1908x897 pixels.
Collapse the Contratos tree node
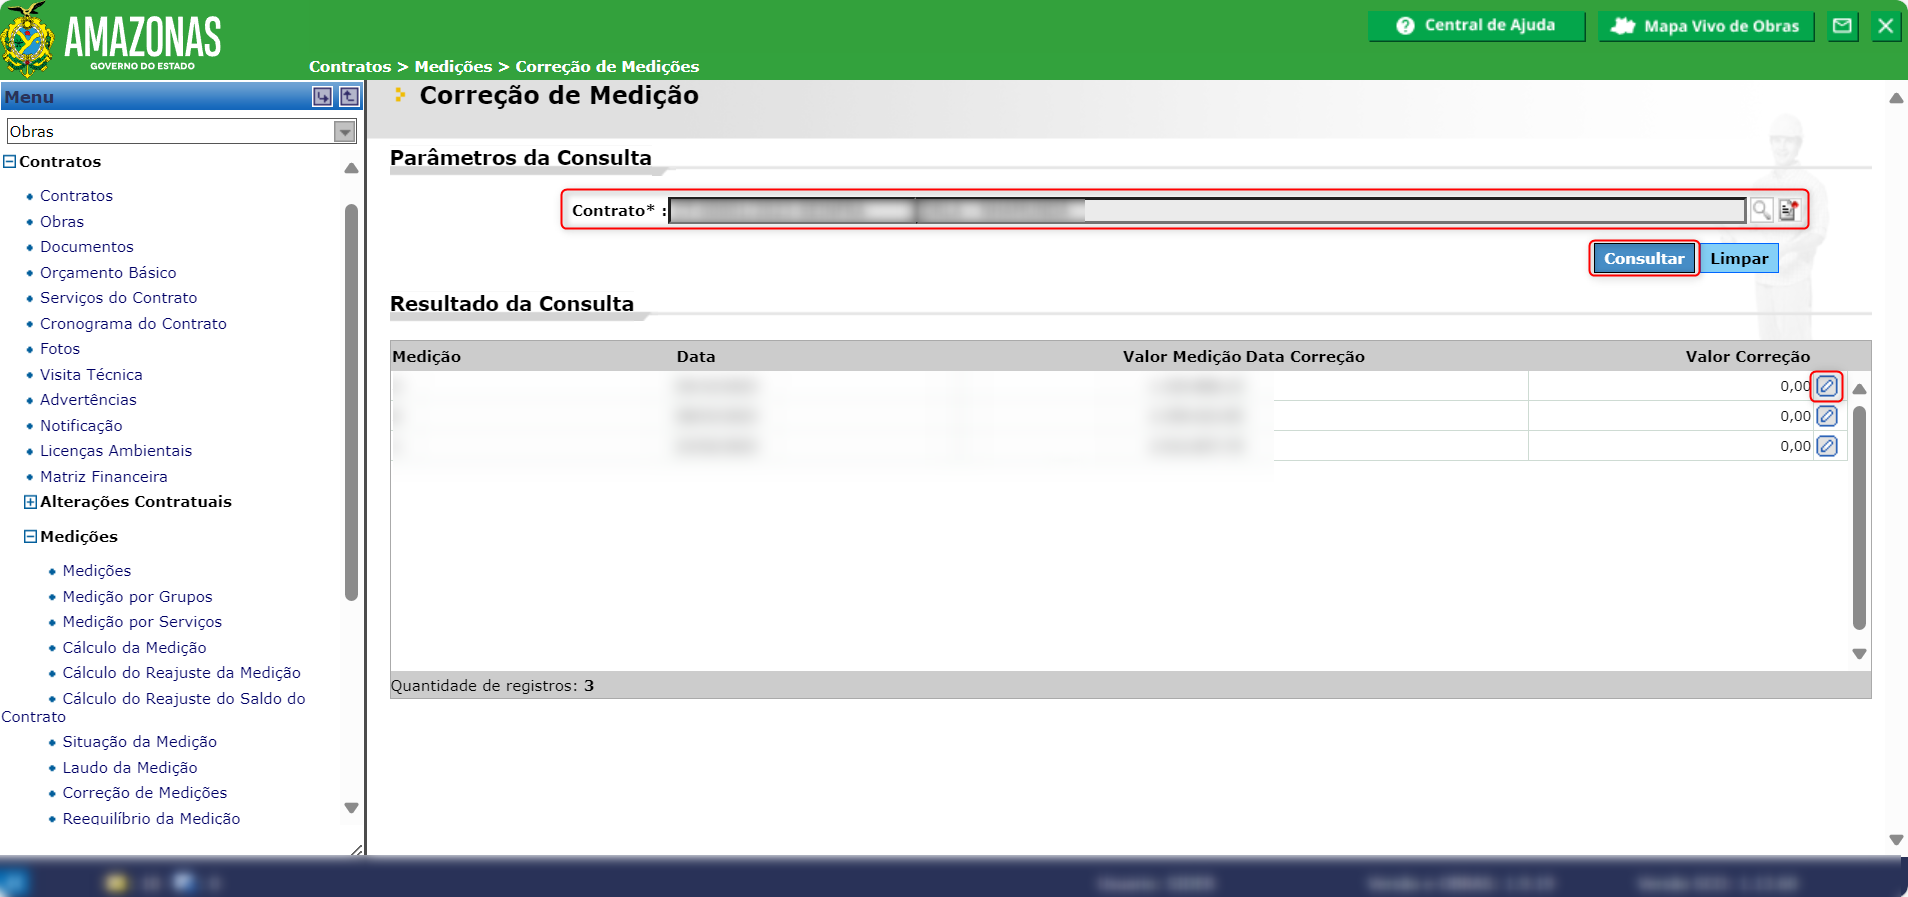tap(10, 162)
